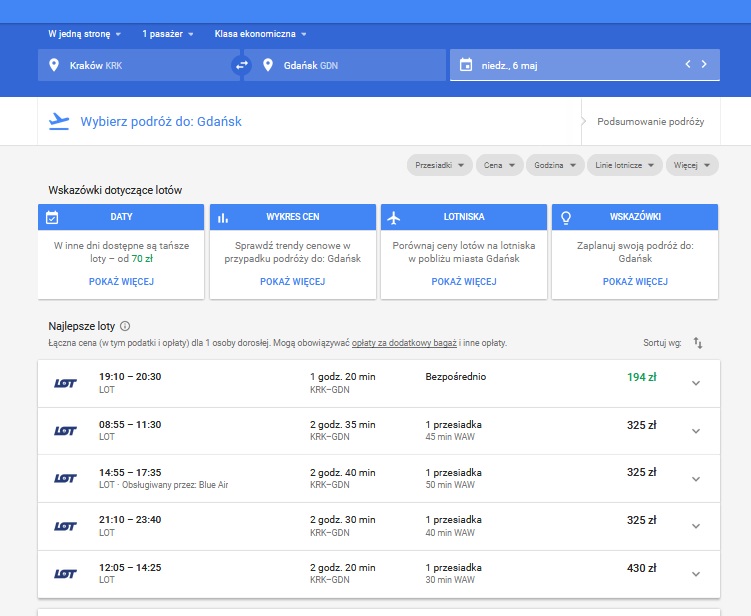Open the Cena filter
751x616 pixels.
tap(500, 165)
